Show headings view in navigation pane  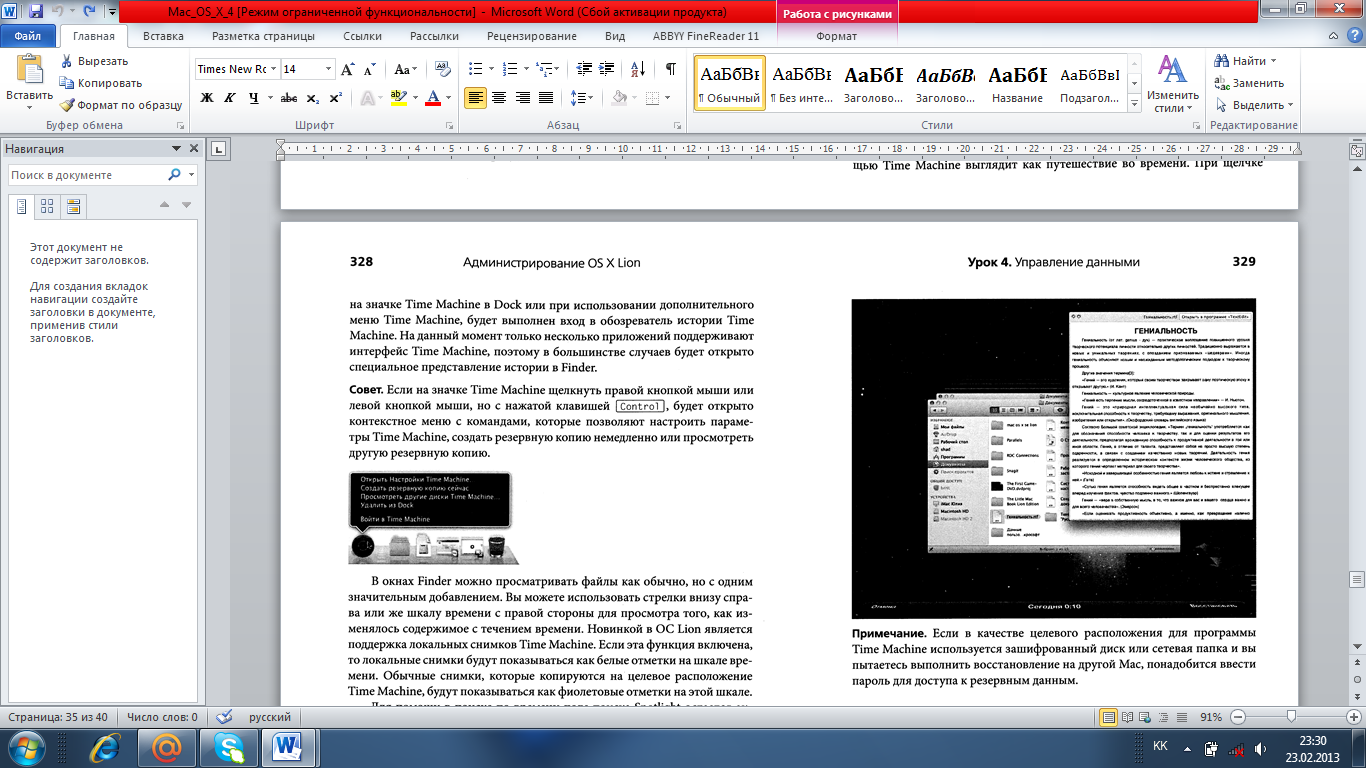21,206
